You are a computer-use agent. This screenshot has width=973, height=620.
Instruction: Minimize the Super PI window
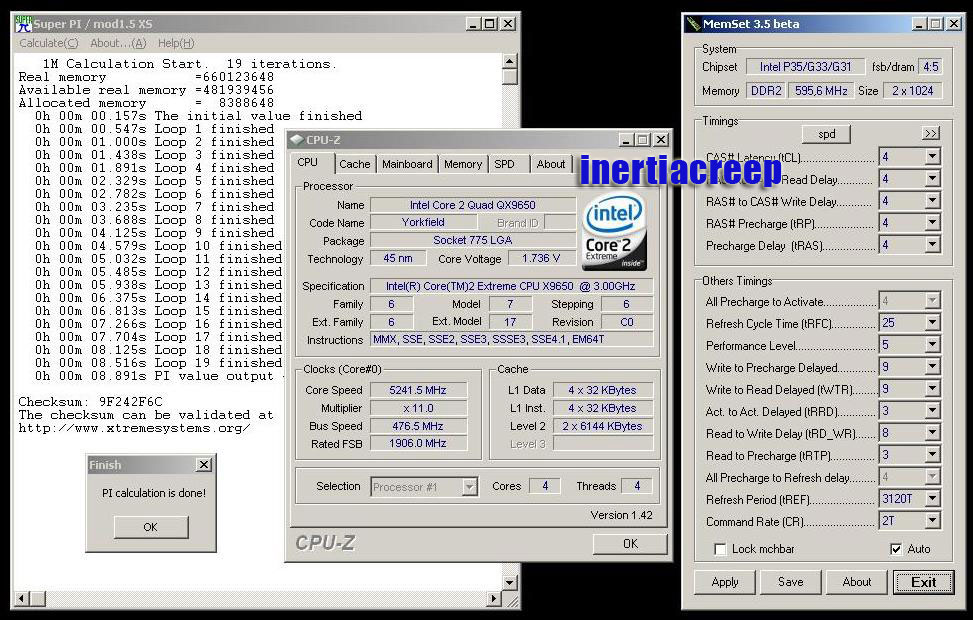(x=473, y=24)
